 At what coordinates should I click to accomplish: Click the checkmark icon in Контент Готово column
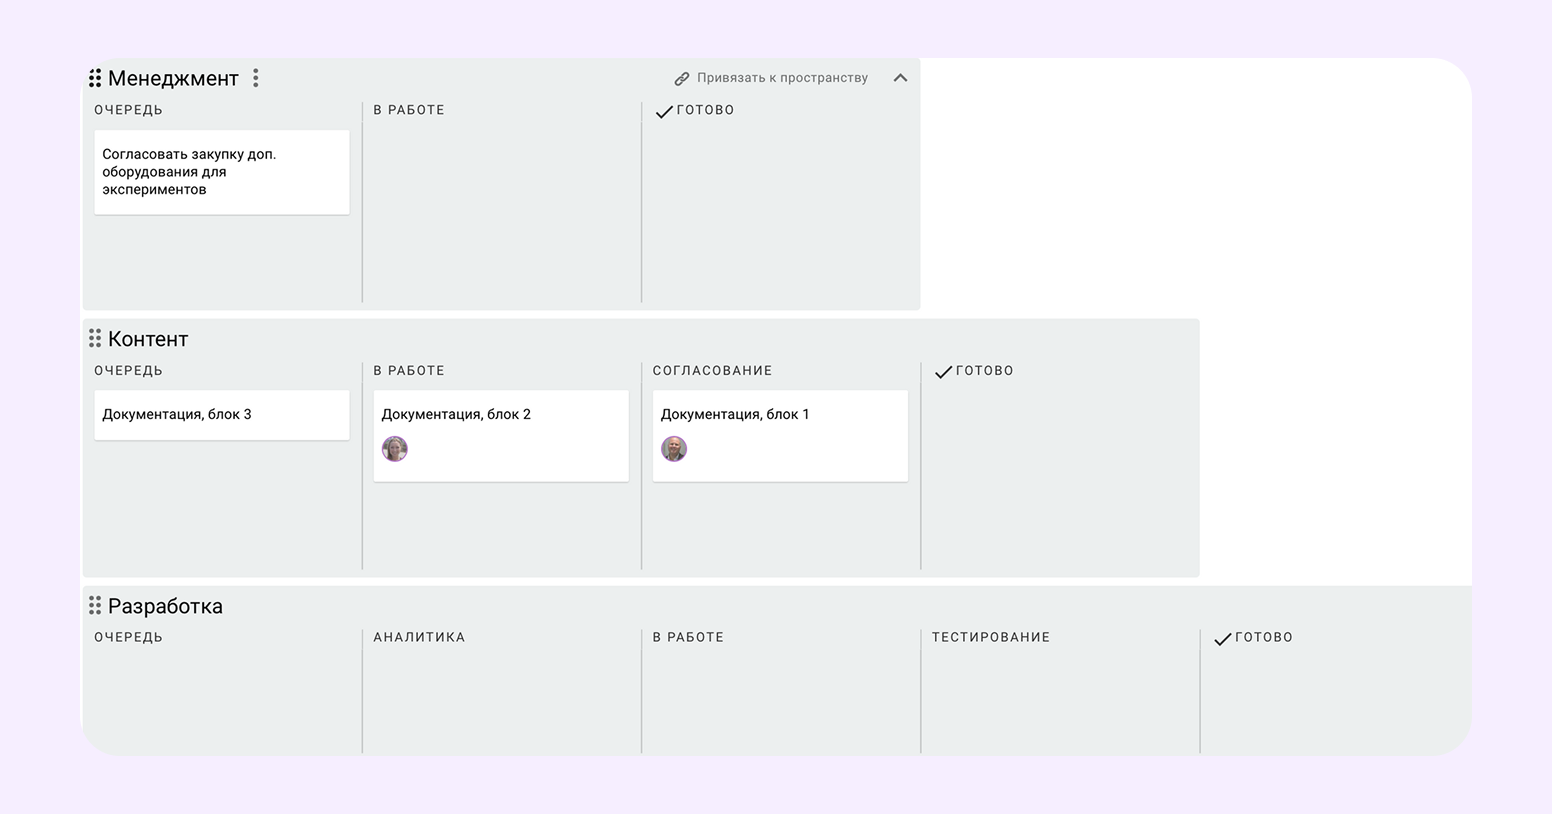[942, 372]
